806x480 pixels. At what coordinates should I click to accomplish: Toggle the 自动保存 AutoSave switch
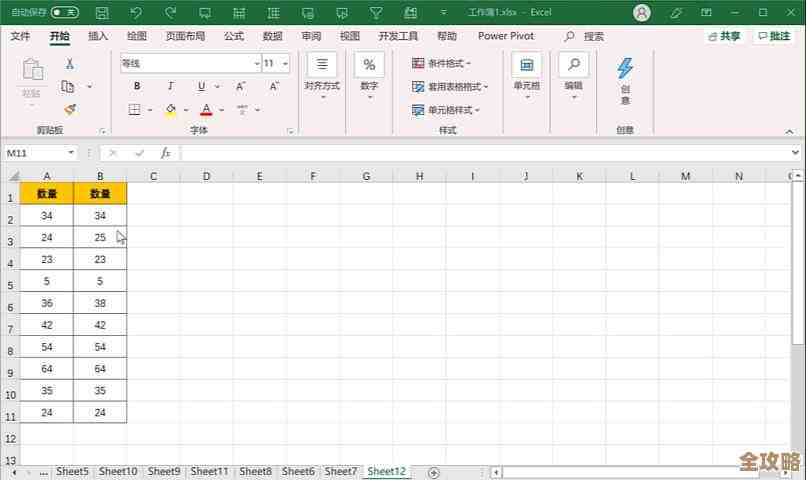(65, 13)
